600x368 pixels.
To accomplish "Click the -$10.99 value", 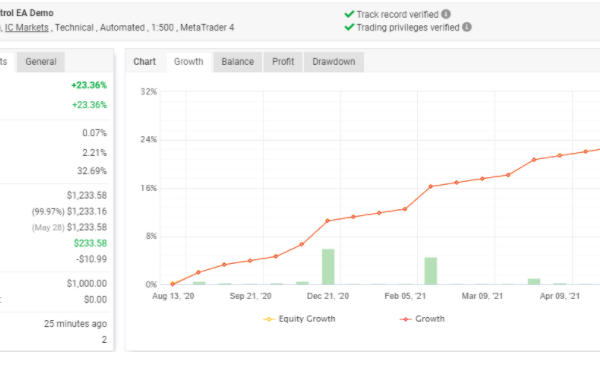I will pos(91,259).
